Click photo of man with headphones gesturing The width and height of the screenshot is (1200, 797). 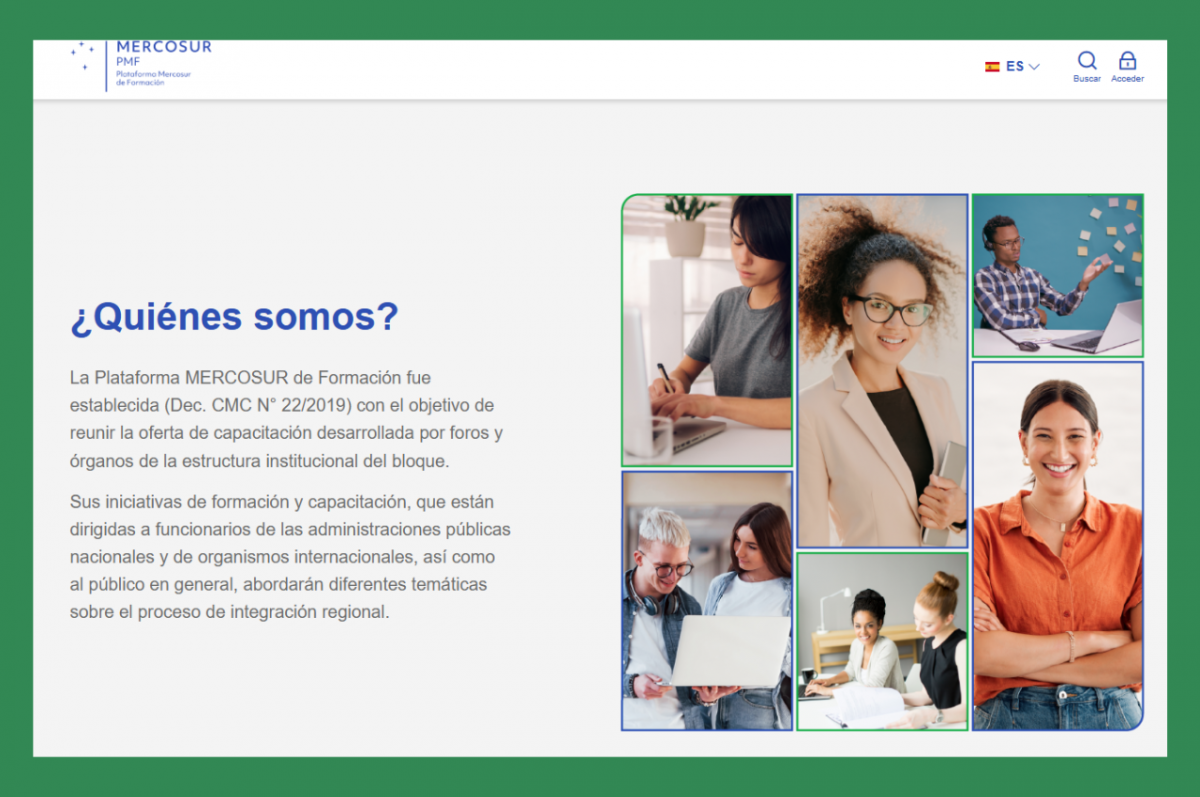pyautogui.click(x=1057, y=275)
